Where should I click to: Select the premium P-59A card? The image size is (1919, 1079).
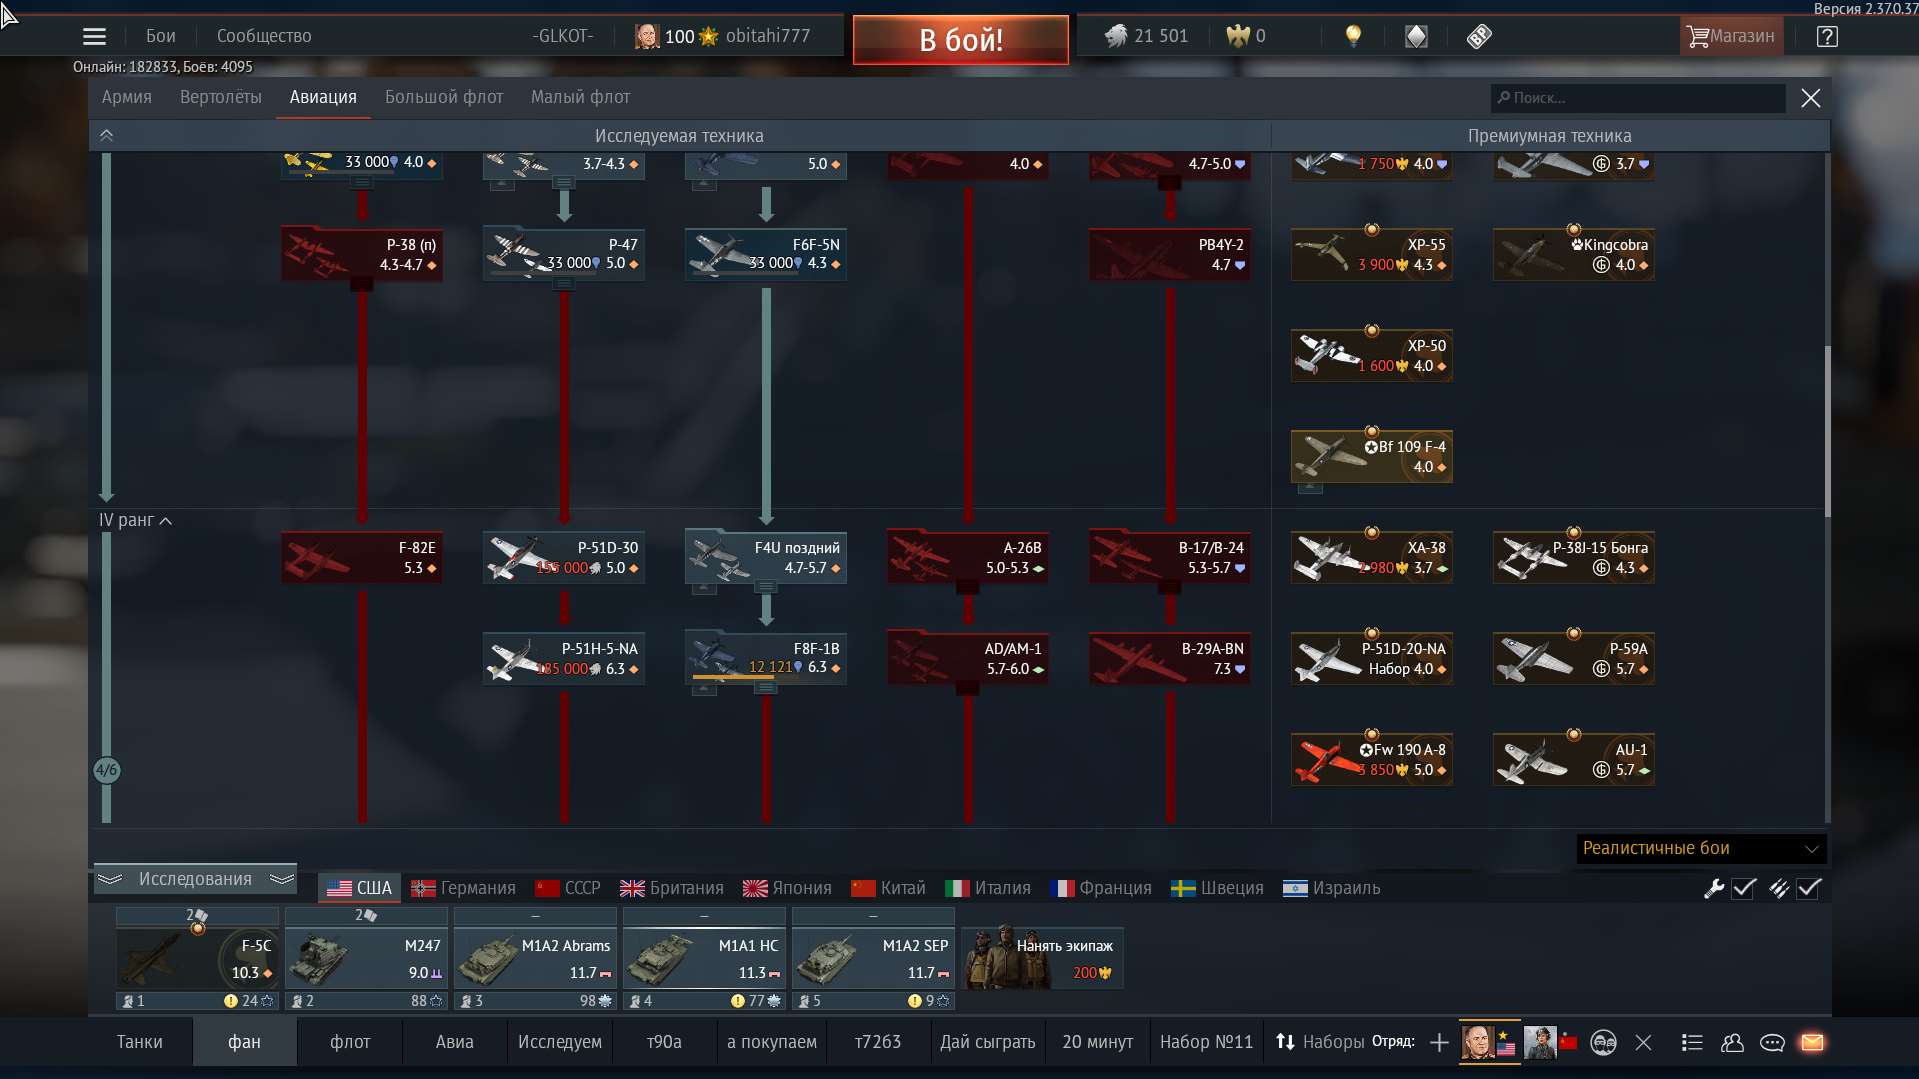[x=1574, y=658]
